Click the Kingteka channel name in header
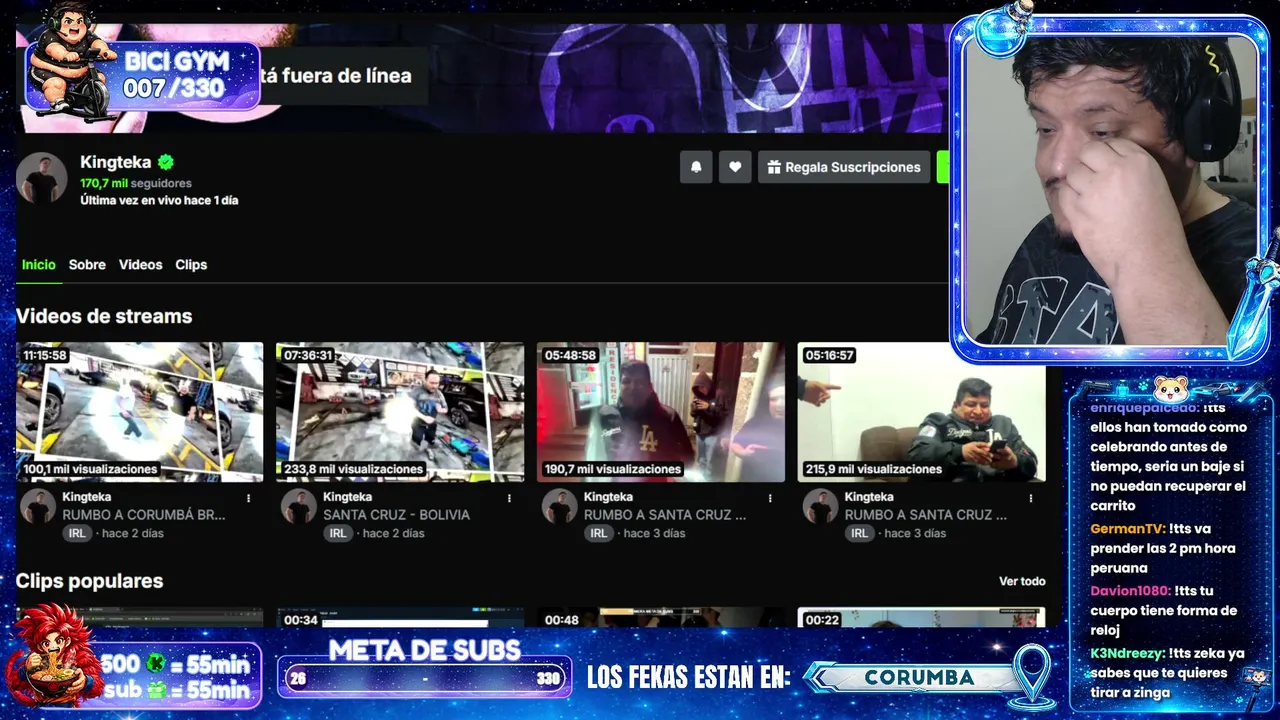This screenshot has width=1280, height=720. pyautogui.click(x=116, y=162)
